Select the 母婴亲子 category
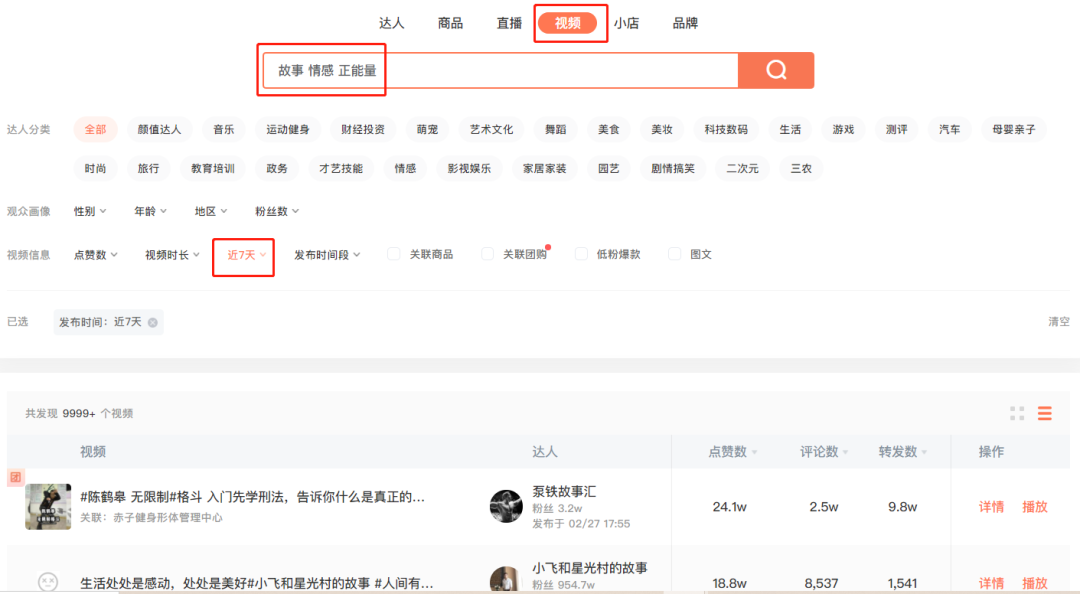 (x=1014, y=130)
